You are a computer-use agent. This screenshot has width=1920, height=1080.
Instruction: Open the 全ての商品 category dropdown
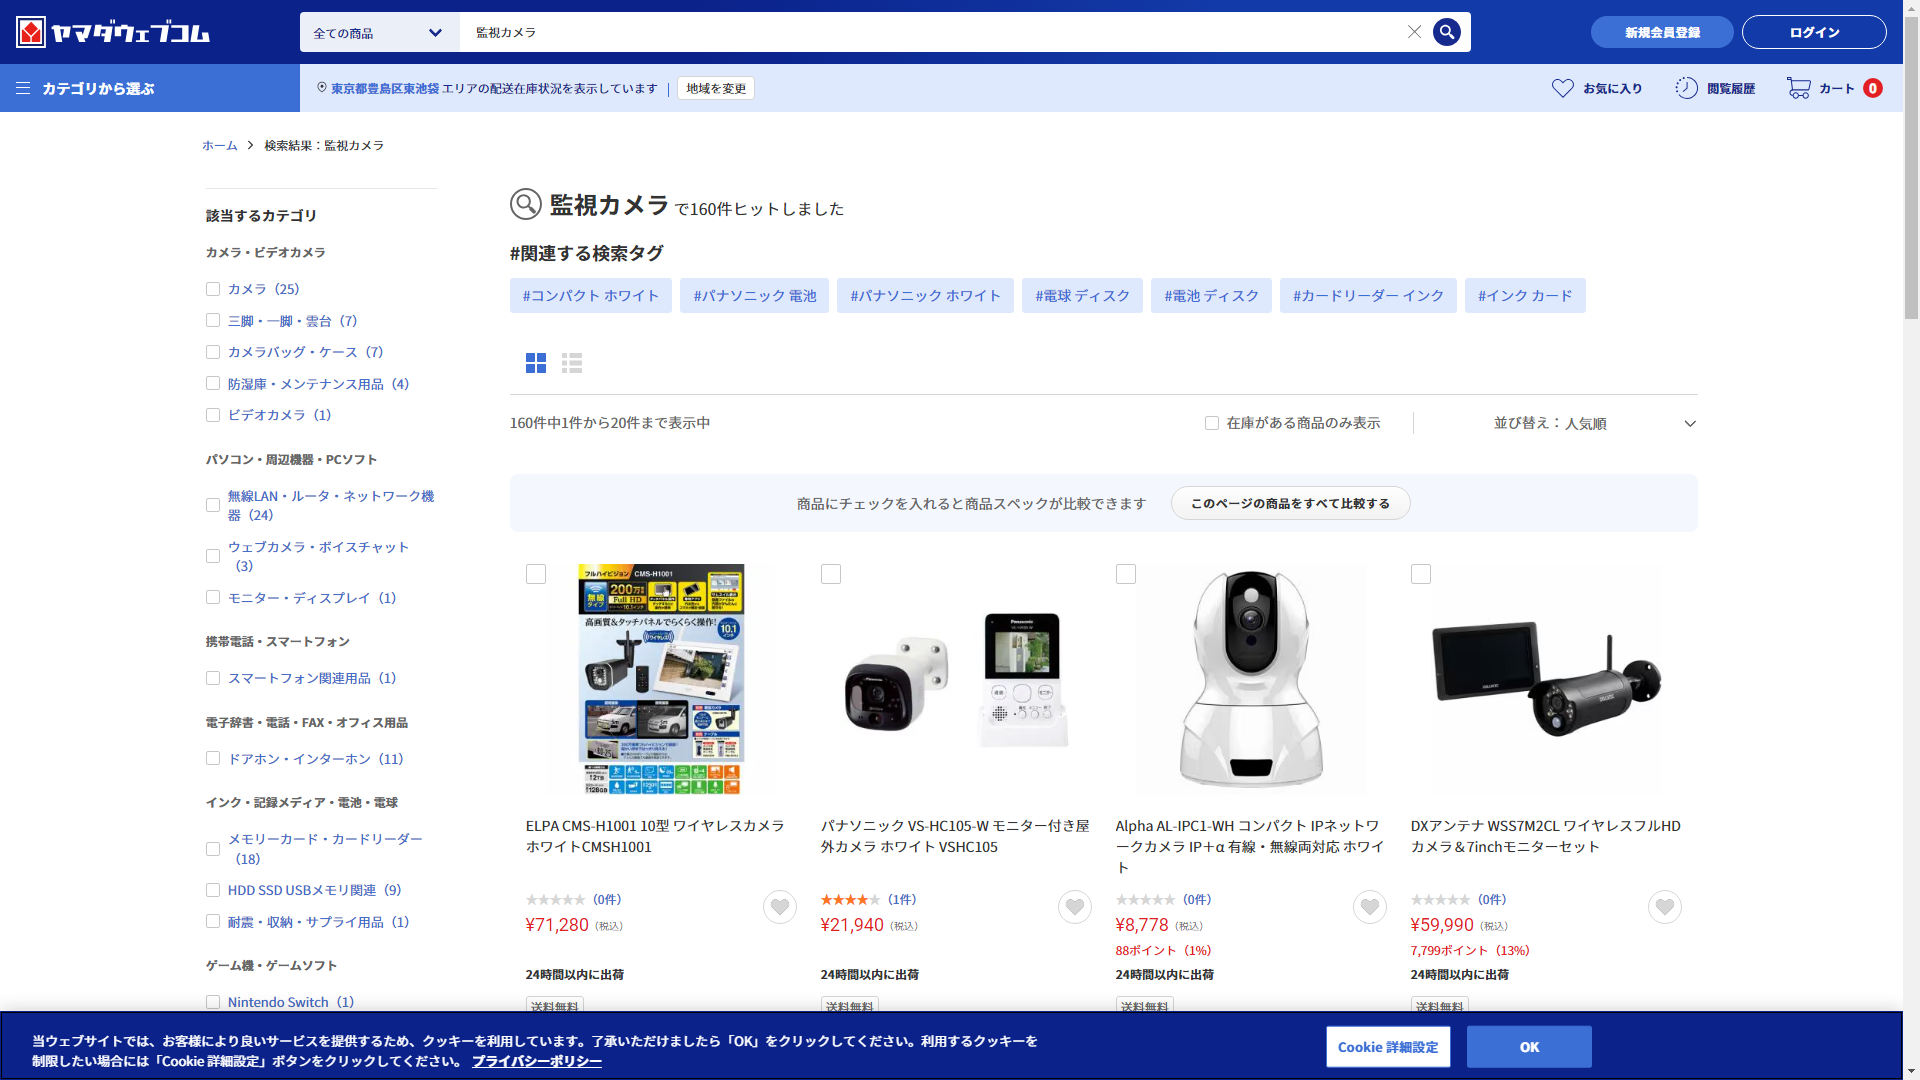(379, 33)
